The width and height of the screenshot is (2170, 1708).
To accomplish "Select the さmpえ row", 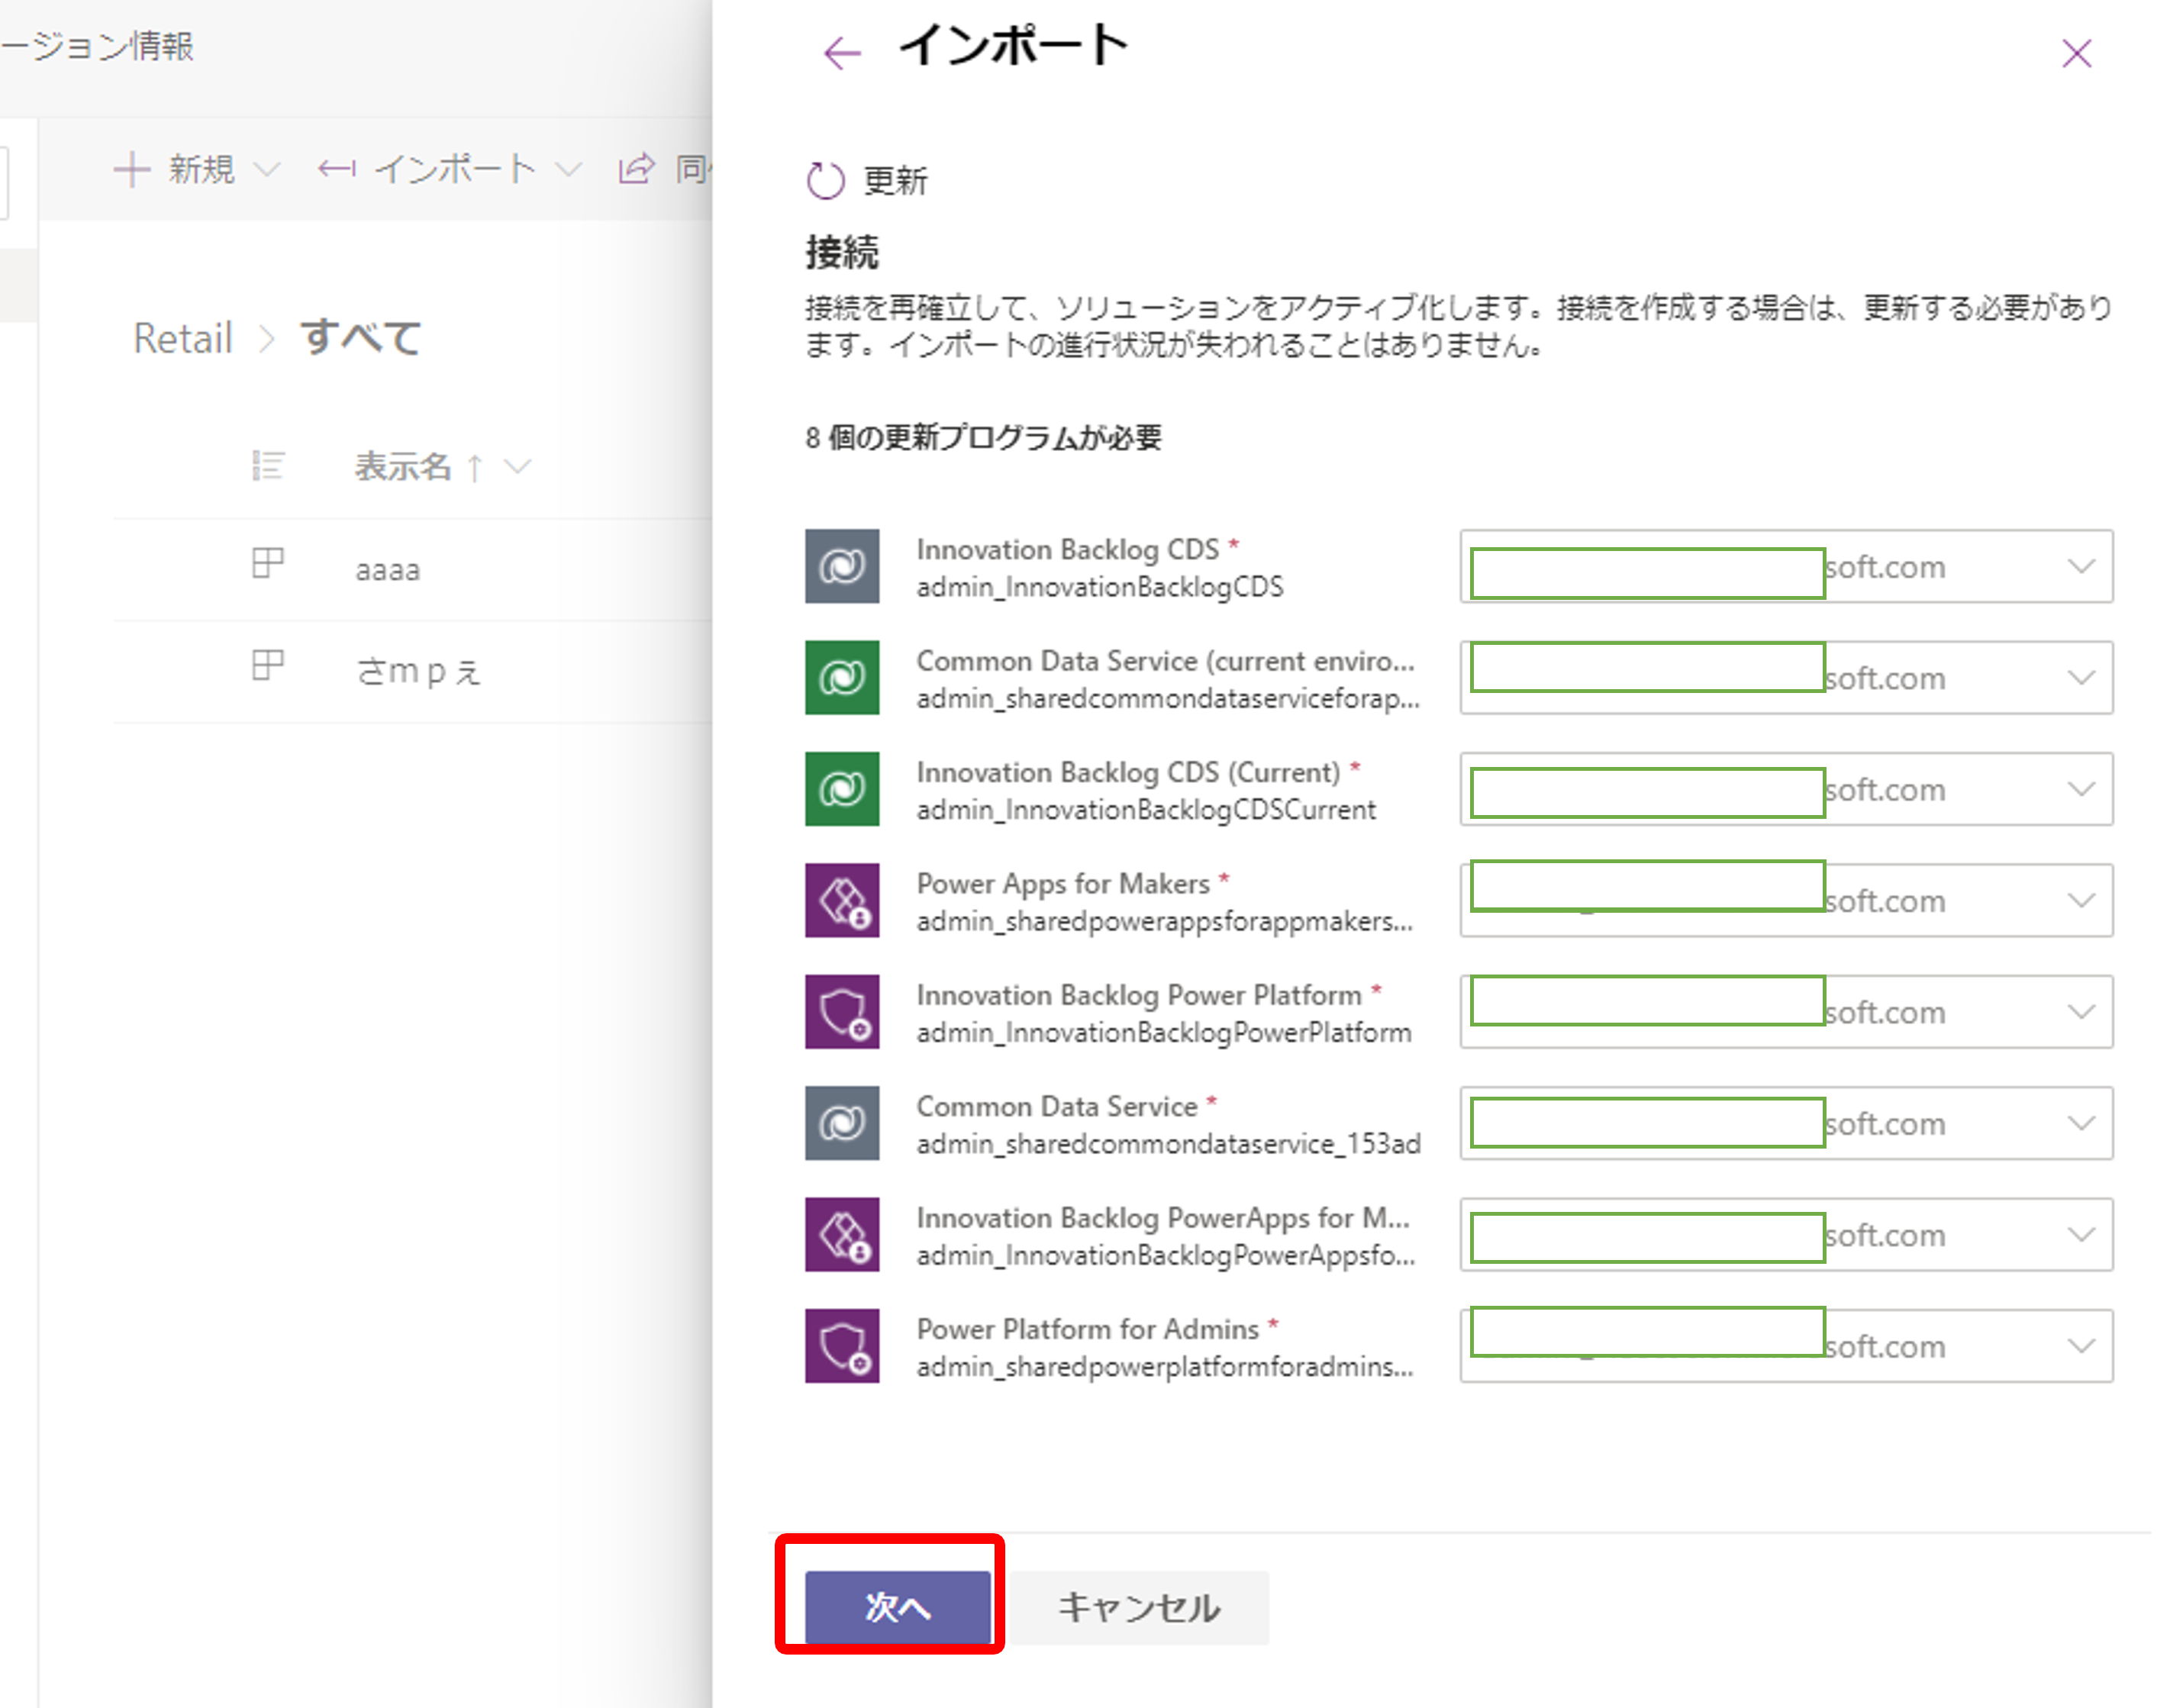I will (413, 671).
